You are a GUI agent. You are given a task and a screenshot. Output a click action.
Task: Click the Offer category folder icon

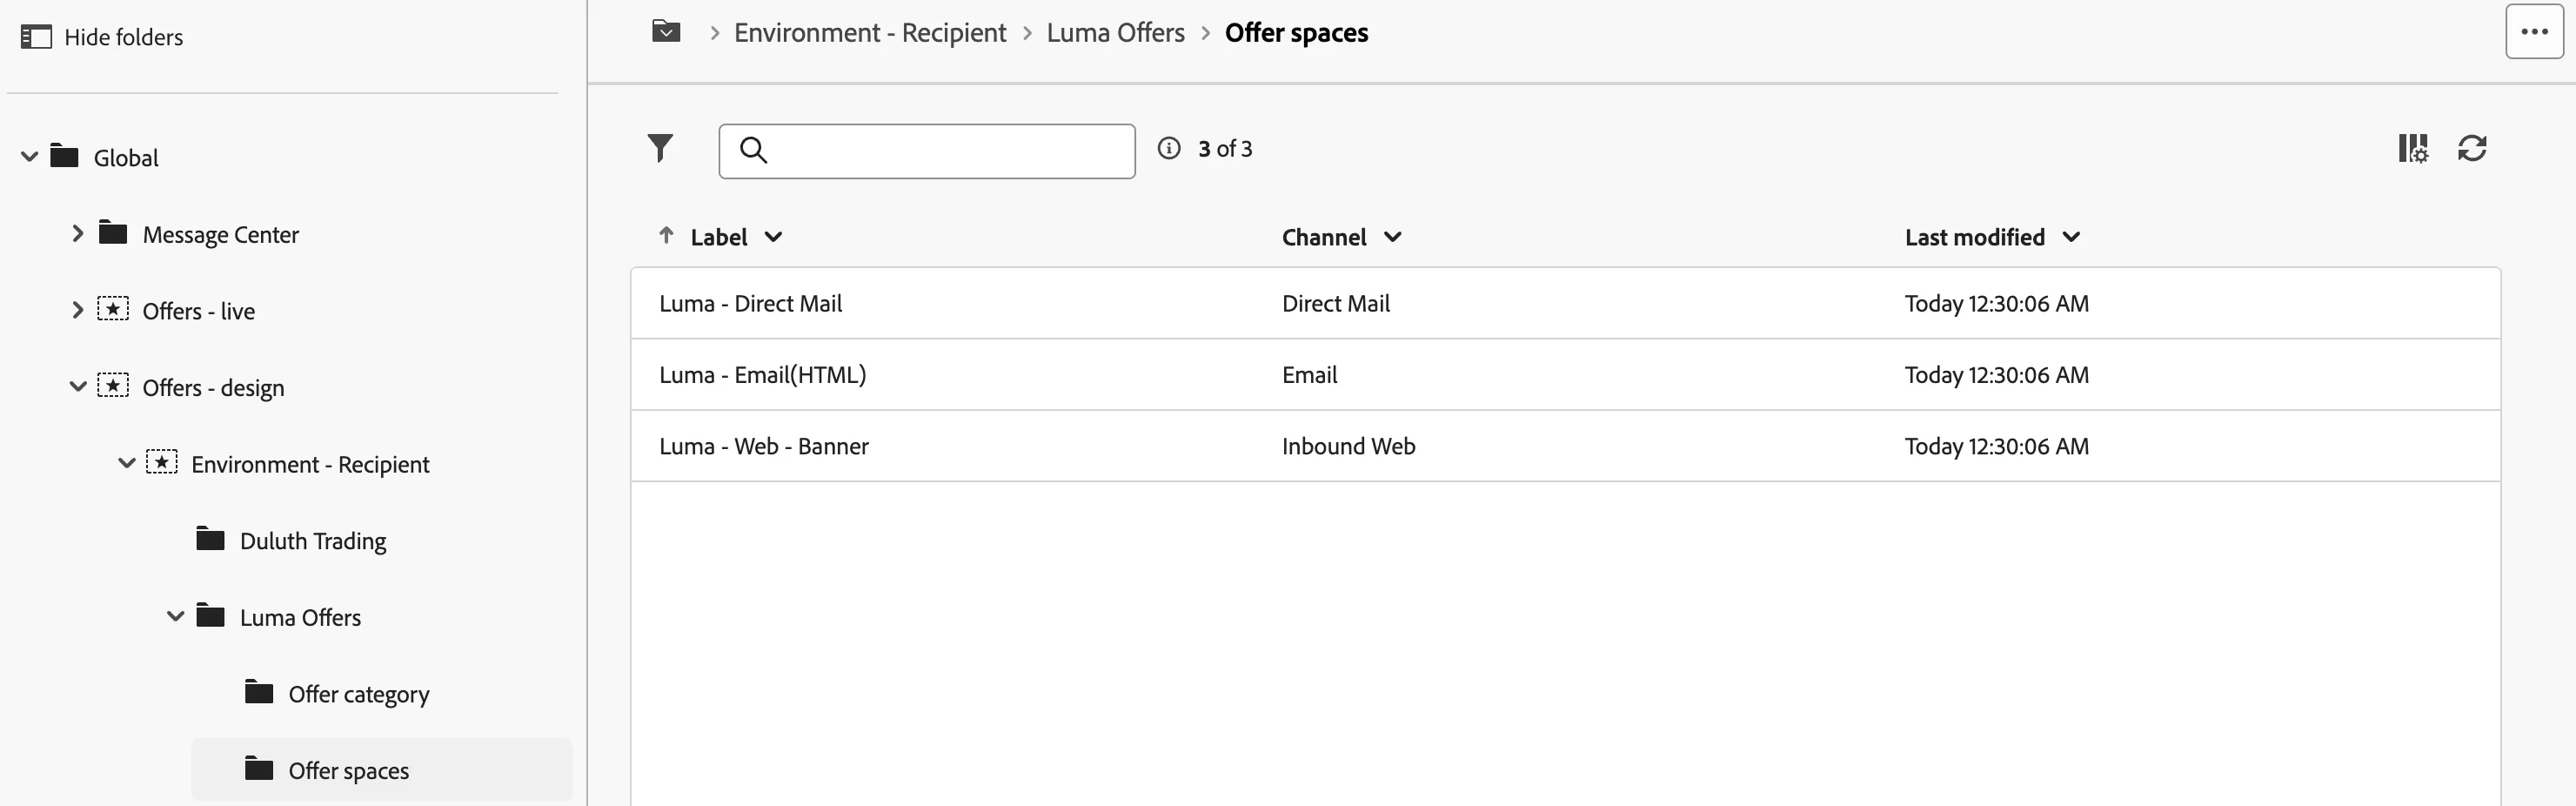259,692
